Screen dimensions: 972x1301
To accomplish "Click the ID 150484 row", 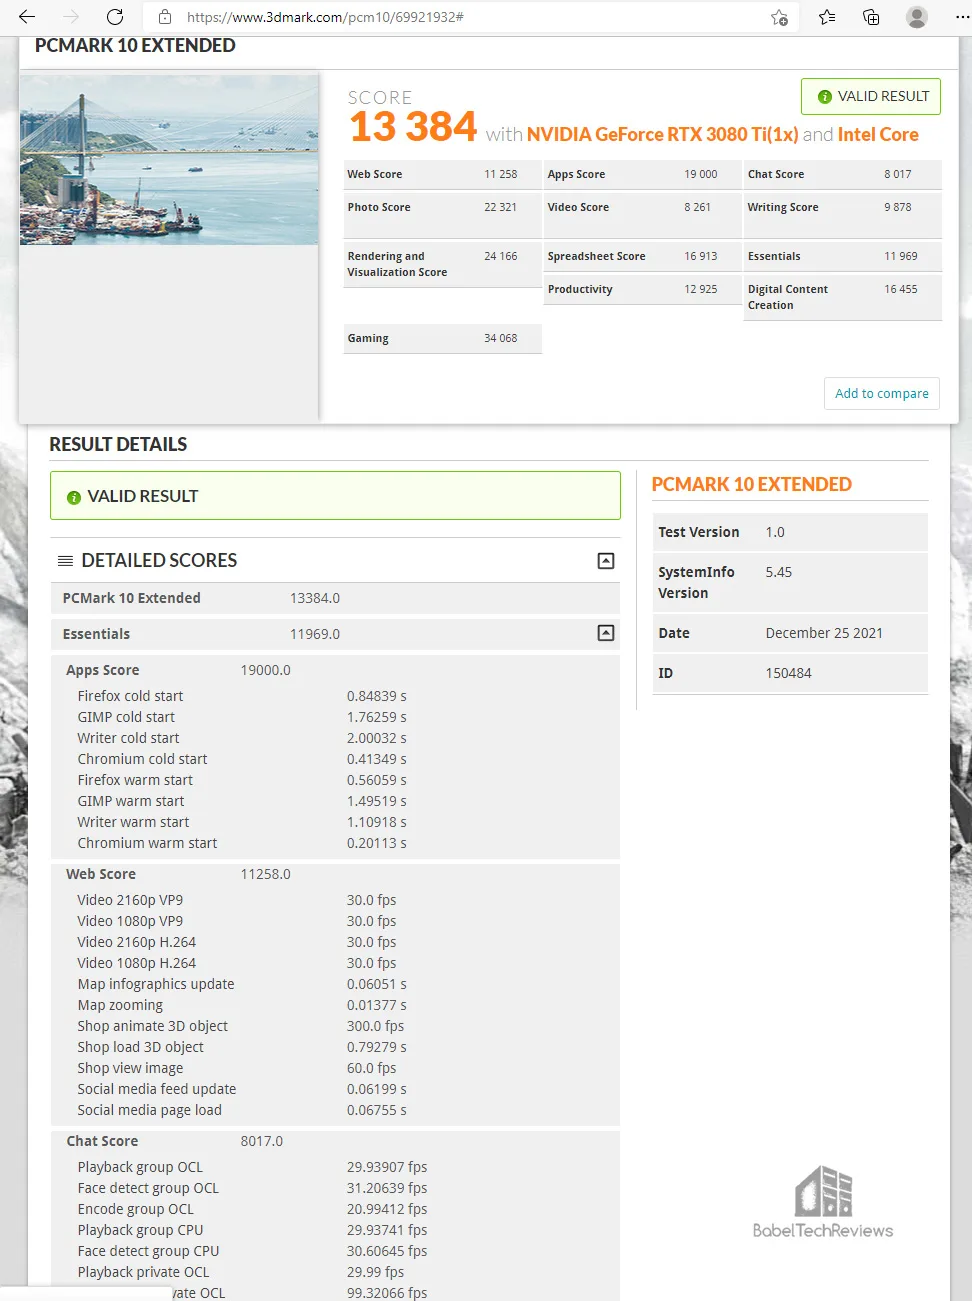I will point(790,673).
